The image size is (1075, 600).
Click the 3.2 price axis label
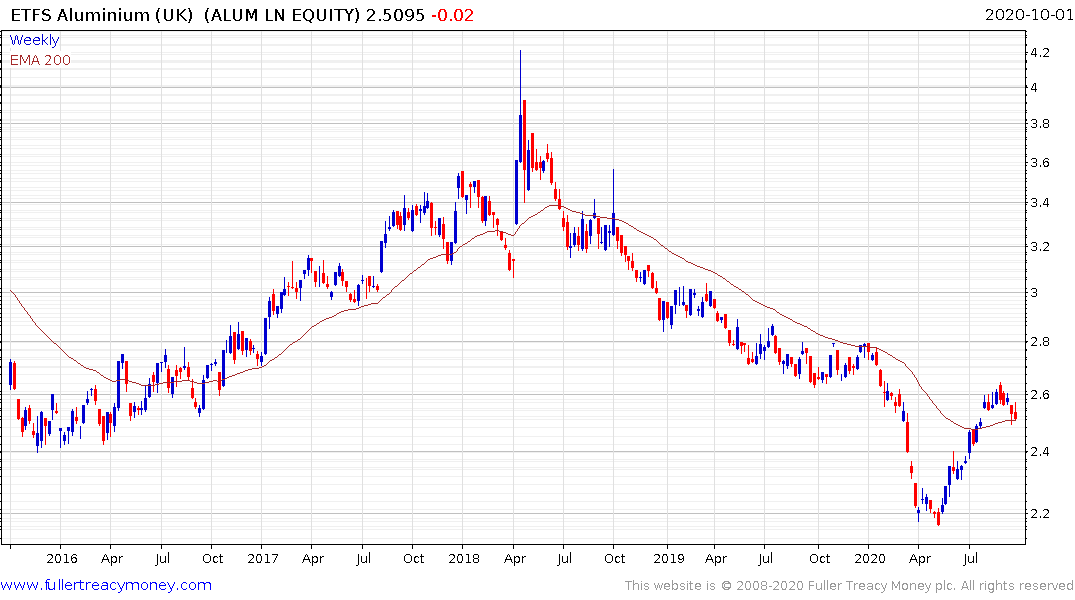(1039, 246)
